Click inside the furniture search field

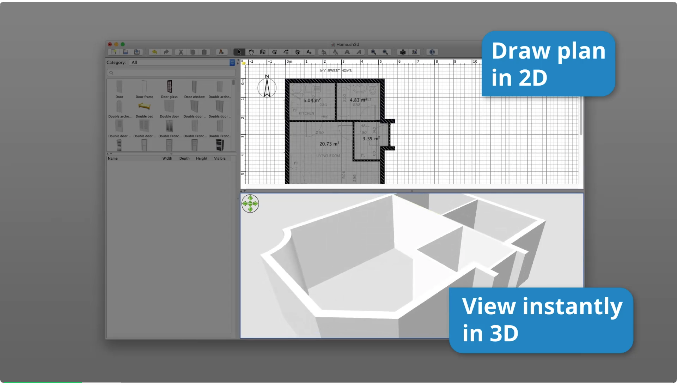pos(171,73)
